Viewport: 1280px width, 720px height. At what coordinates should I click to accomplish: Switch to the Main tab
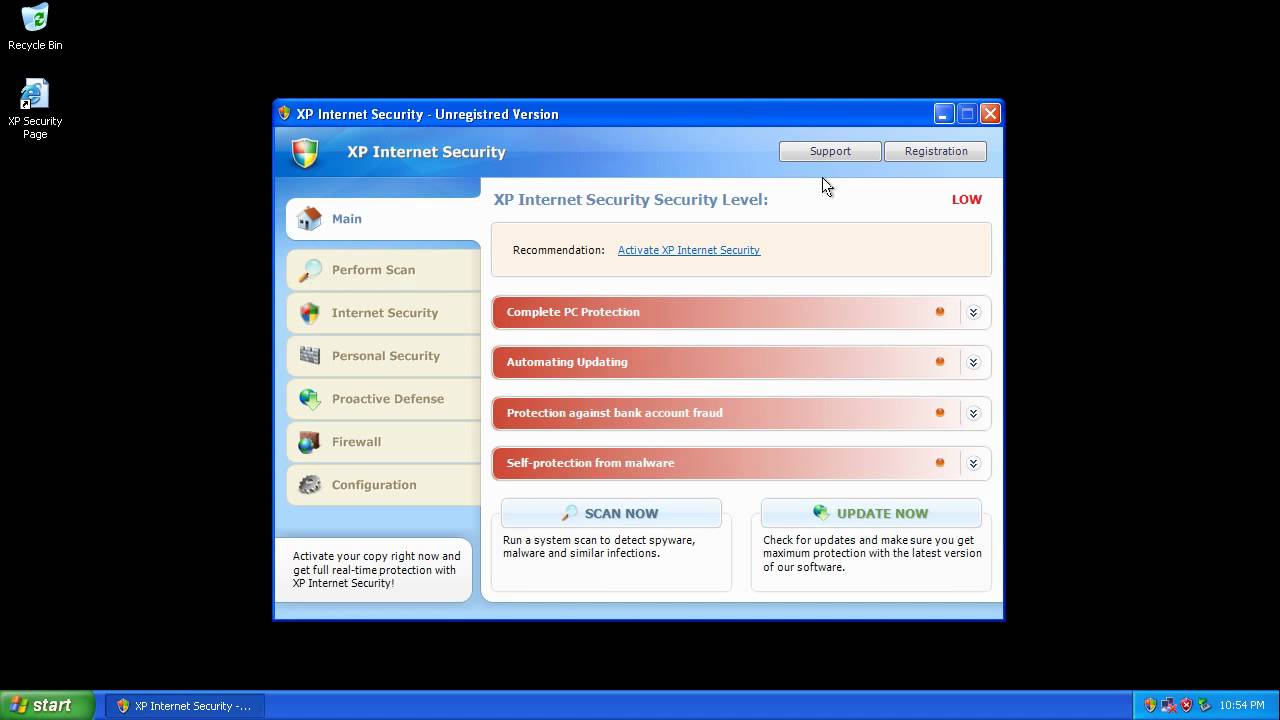(384, 219)
